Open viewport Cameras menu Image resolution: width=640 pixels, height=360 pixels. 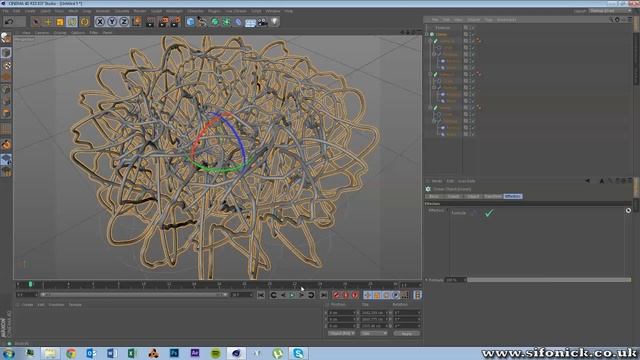[x=42, y=32]
